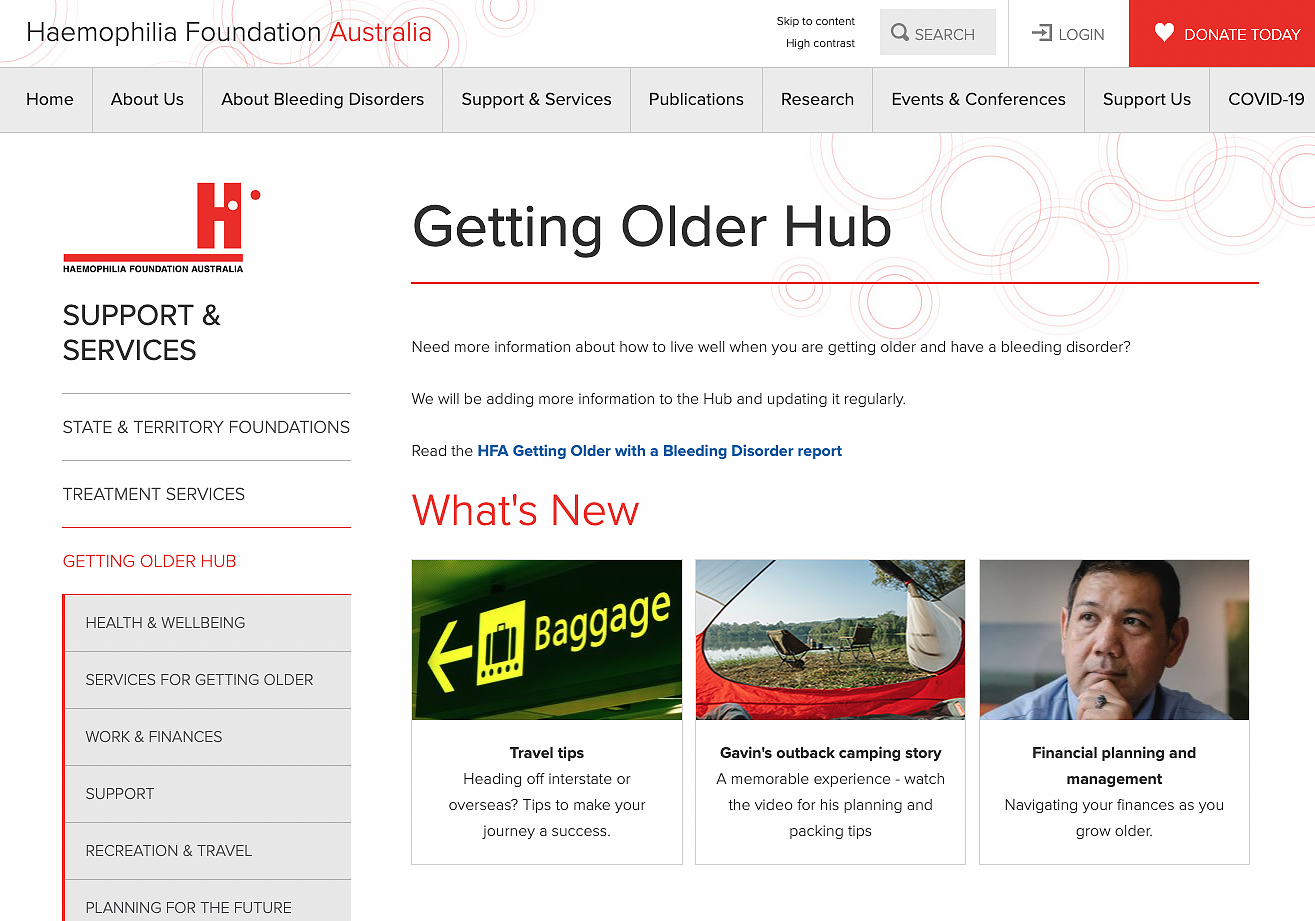
Task: Open the Home menu item
Action: [49, 99]
